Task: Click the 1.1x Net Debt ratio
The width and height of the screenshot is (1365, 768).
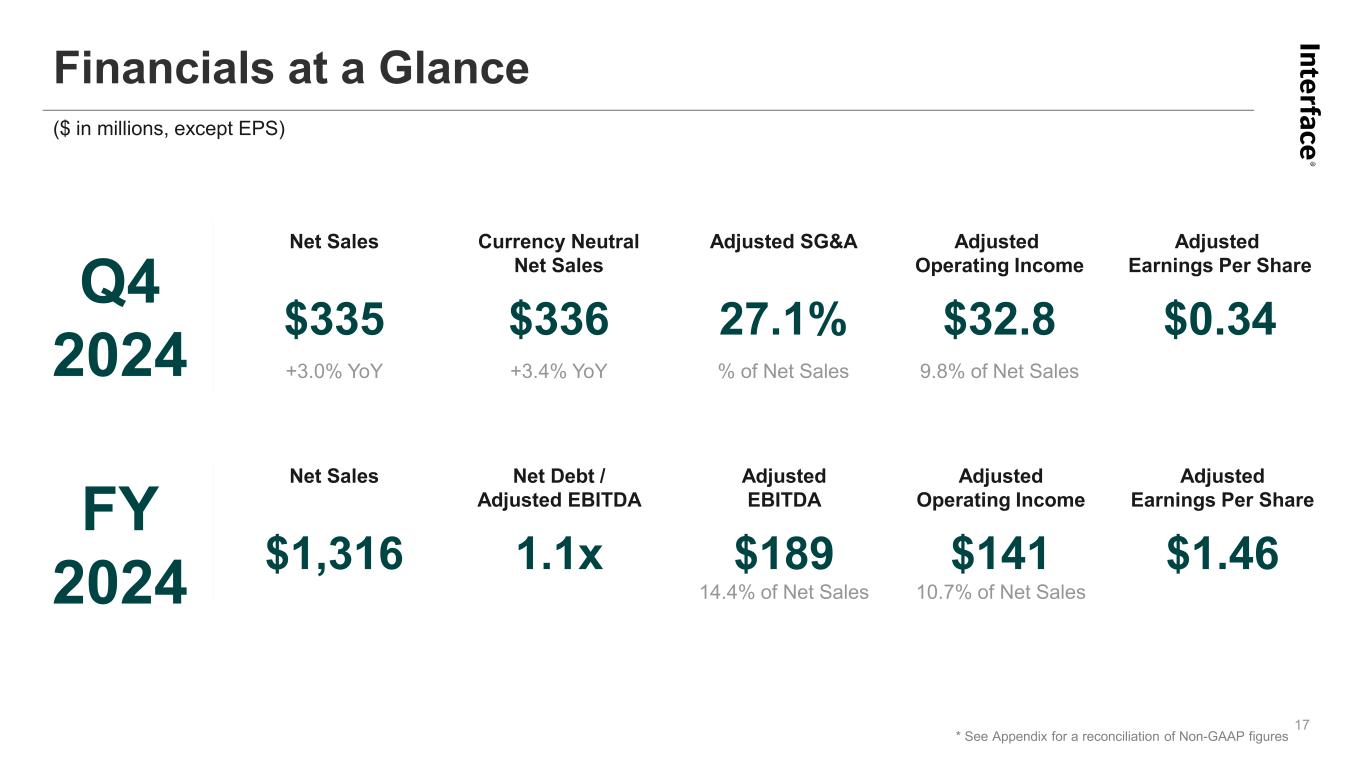Action: (x=558, y=553)
